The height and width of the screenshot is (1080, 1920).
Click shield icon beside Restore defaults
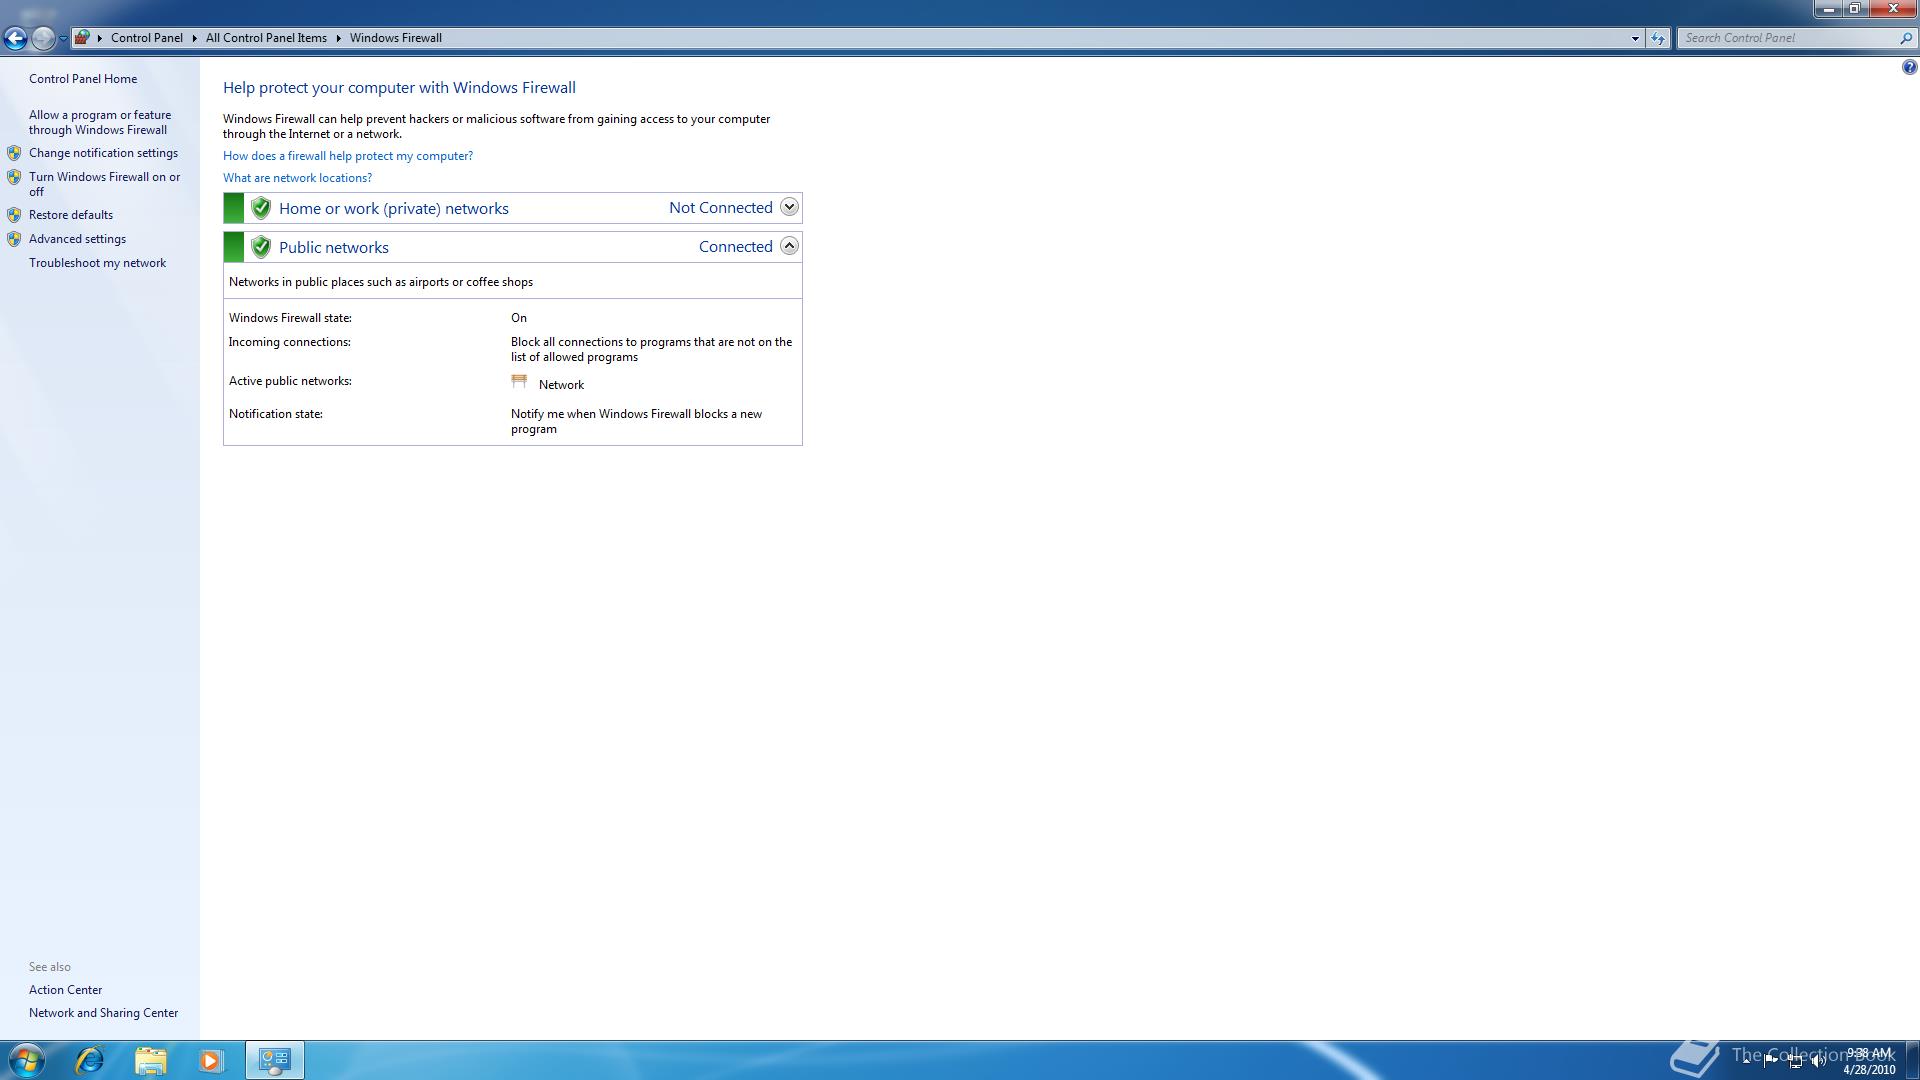click(x=14, y=215)
